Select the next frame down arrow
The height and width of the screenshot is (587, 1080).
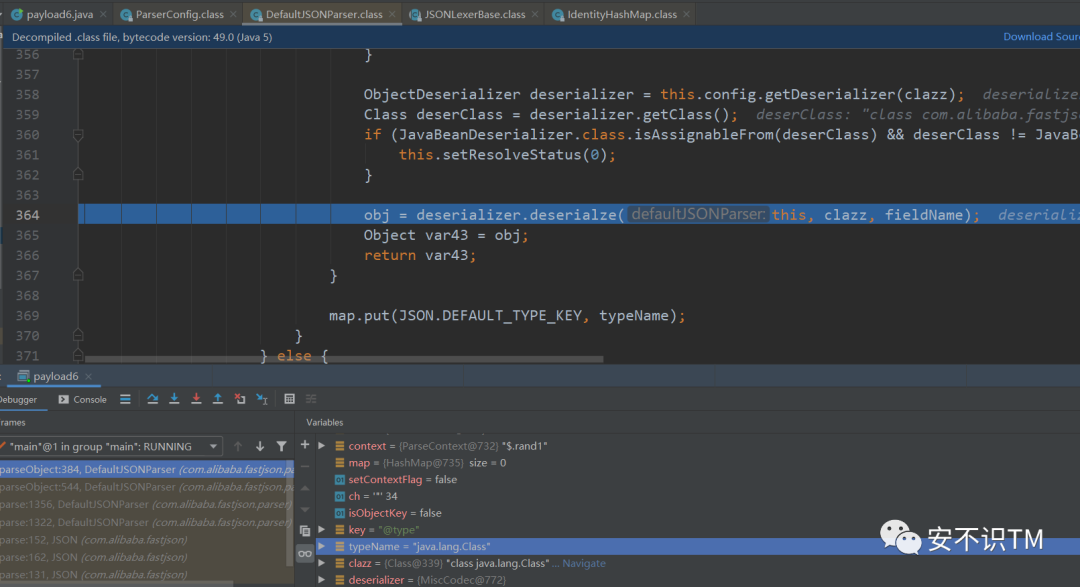(260, 446)
